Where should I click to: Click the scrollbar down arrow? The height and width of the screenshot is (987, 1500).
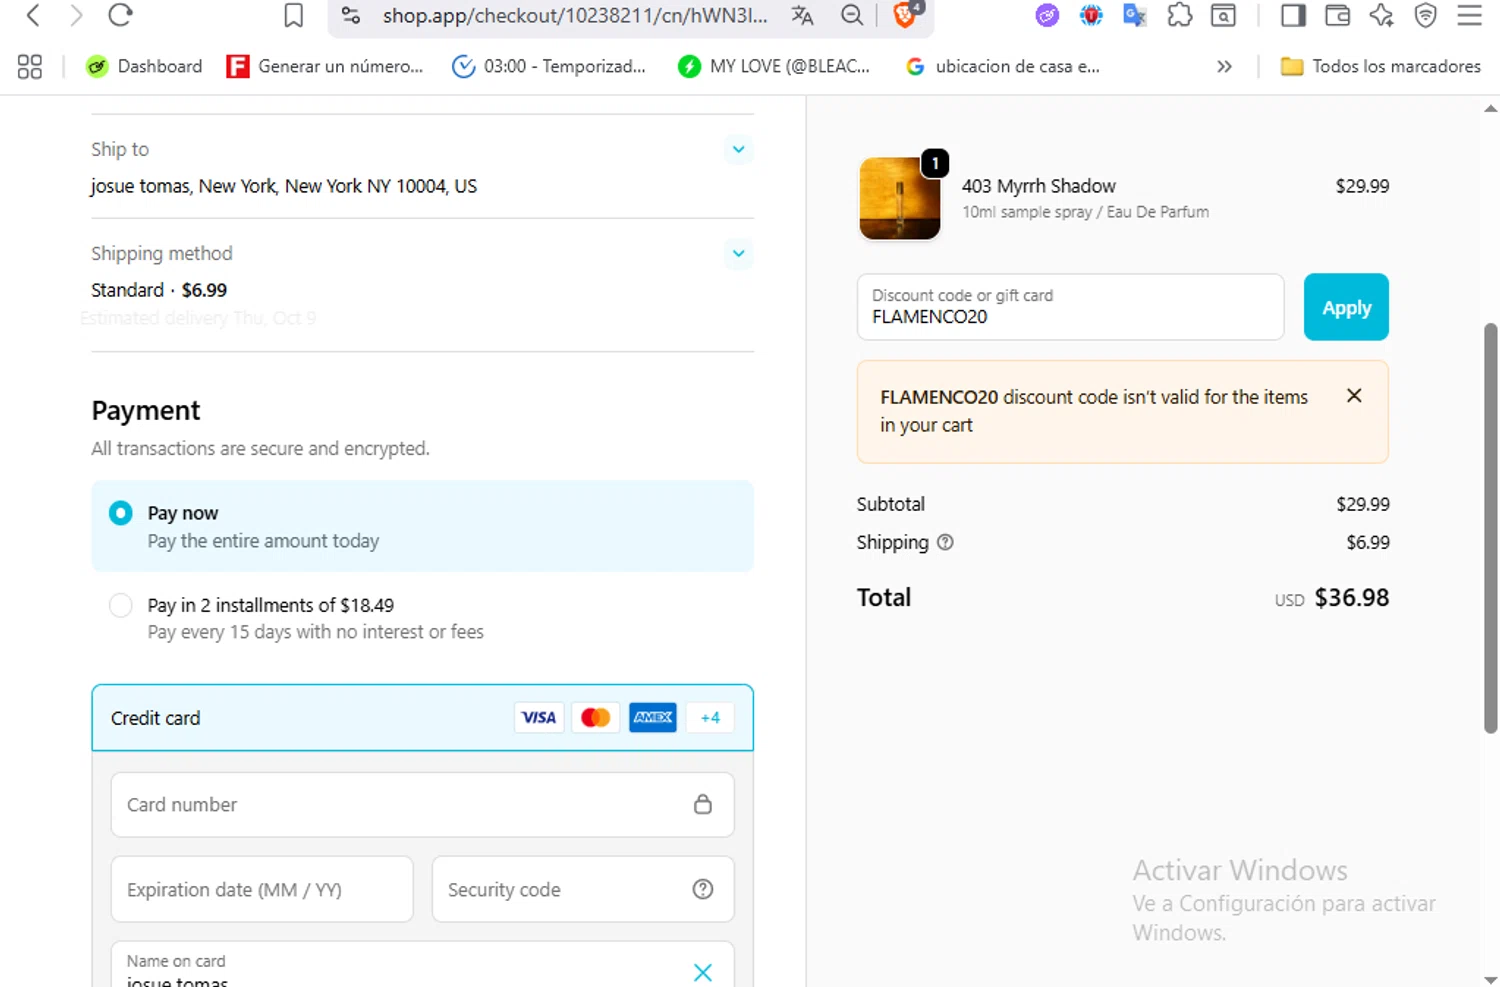[x=1490, y=979]
